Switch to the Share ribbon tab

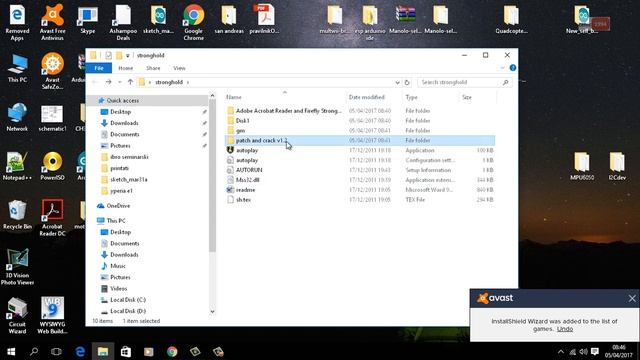pyautogui.click(x=153, y=68)
